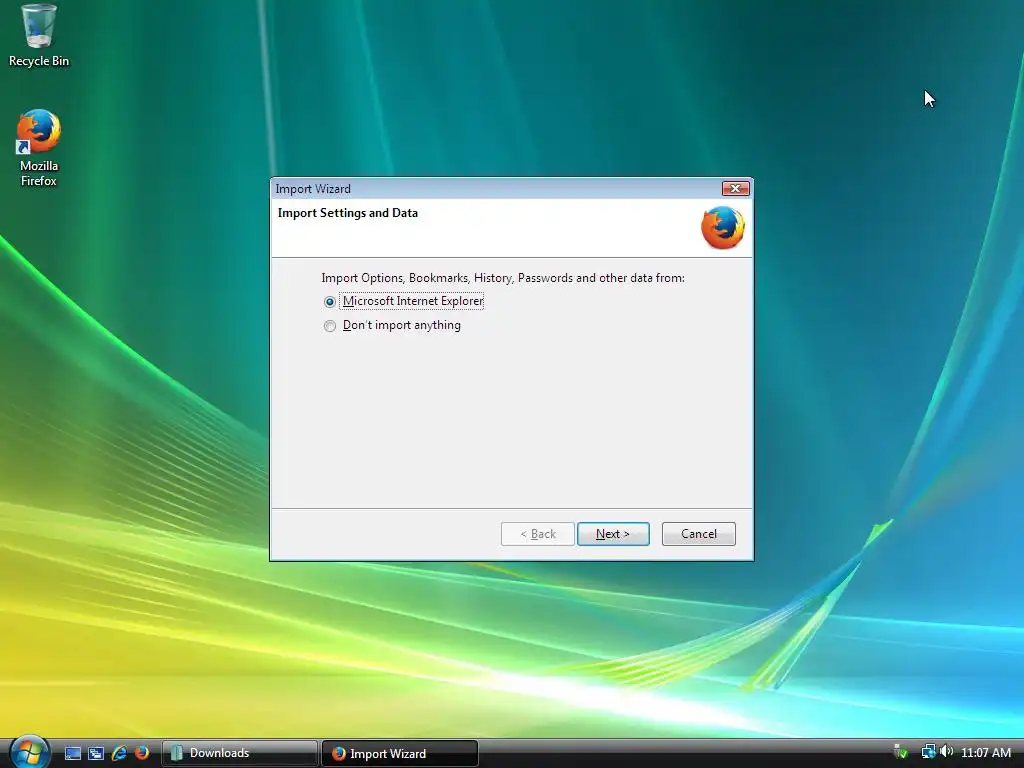Cancel the Import Wizard
Screen dimensions: 1024x768
tap(698, 534)
